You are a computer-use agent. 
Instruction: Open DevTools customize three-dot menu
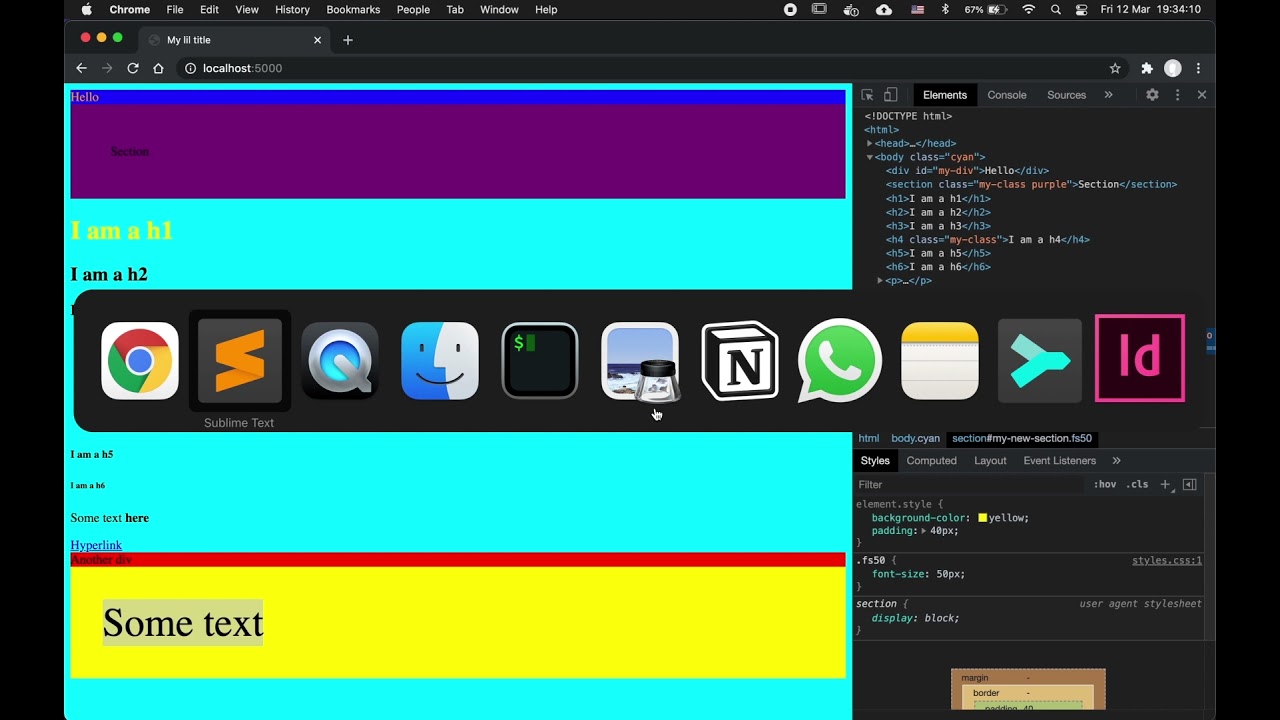tap(1177, 95)
